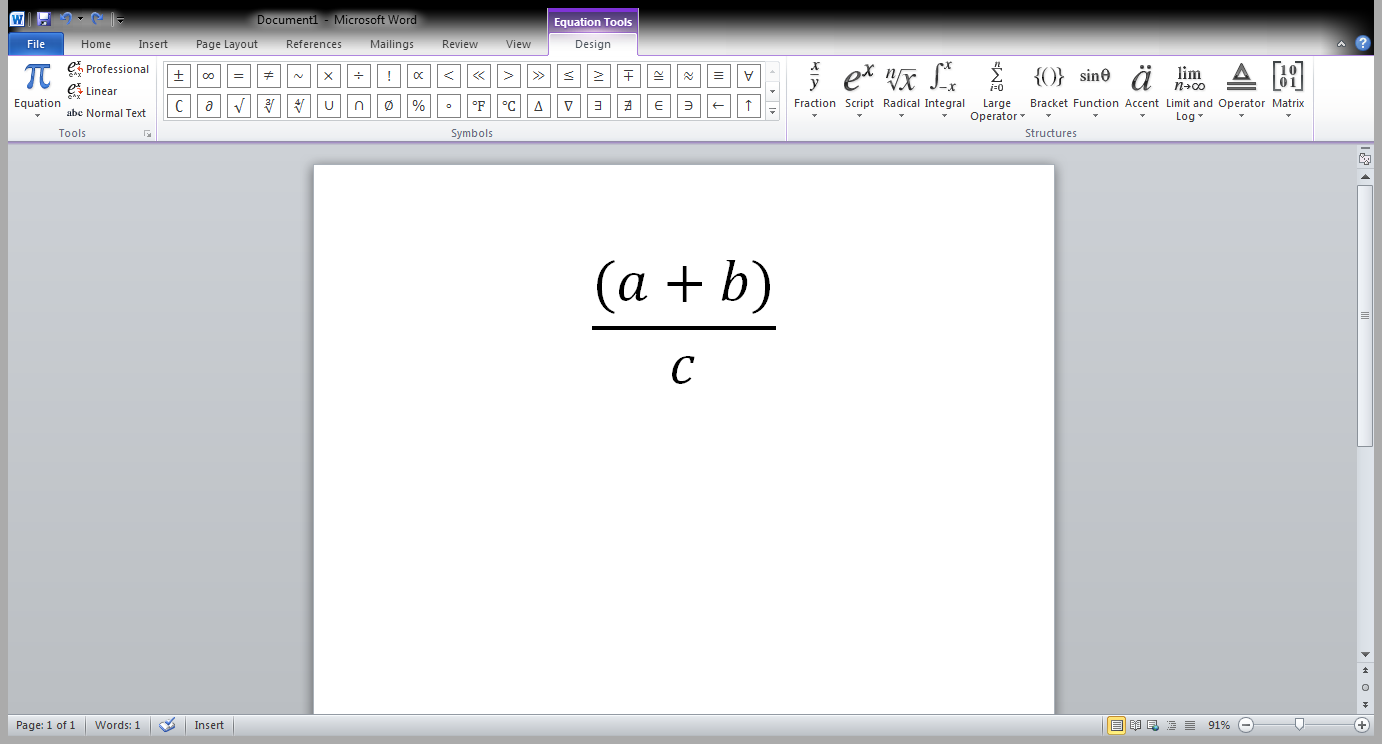Screen dimensions: 1382x744
Task: Expand the symbols gallery with More arrow
Action: [x=771, y=112]
